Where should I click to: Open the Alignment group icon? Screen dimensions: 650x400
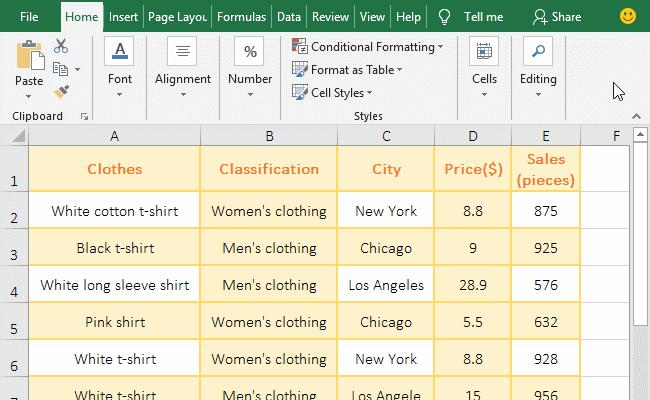(x=182, y=51)
